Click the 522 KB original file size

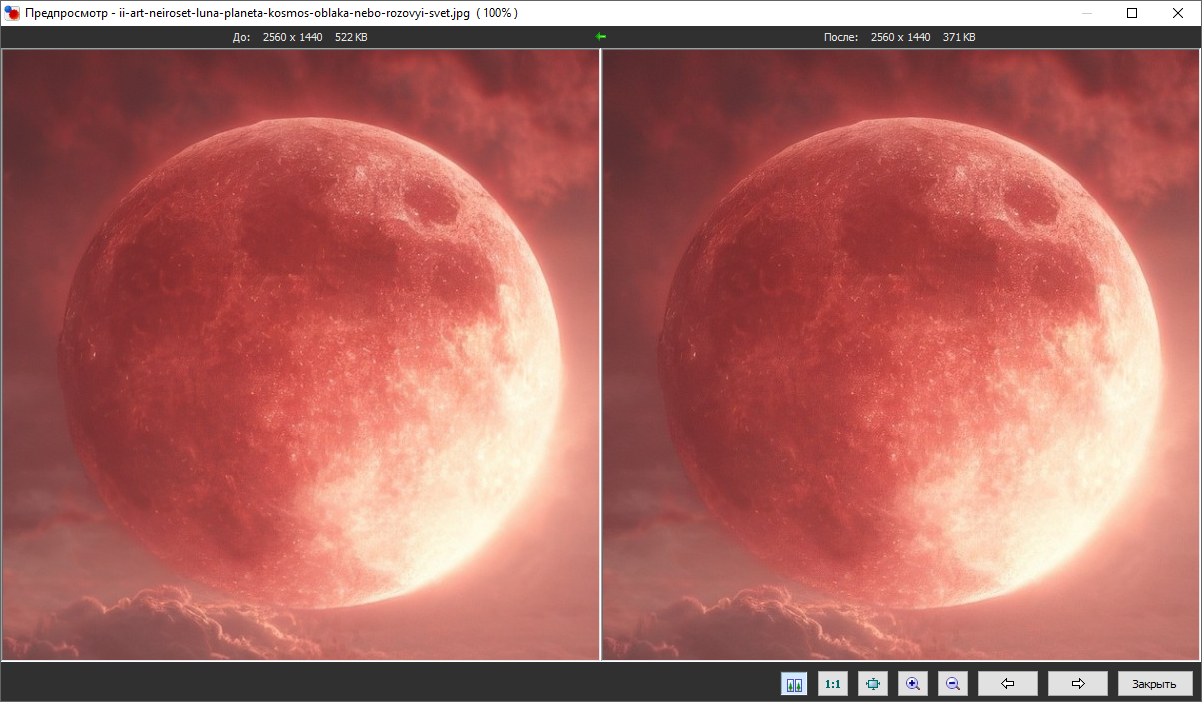(351, 37)
